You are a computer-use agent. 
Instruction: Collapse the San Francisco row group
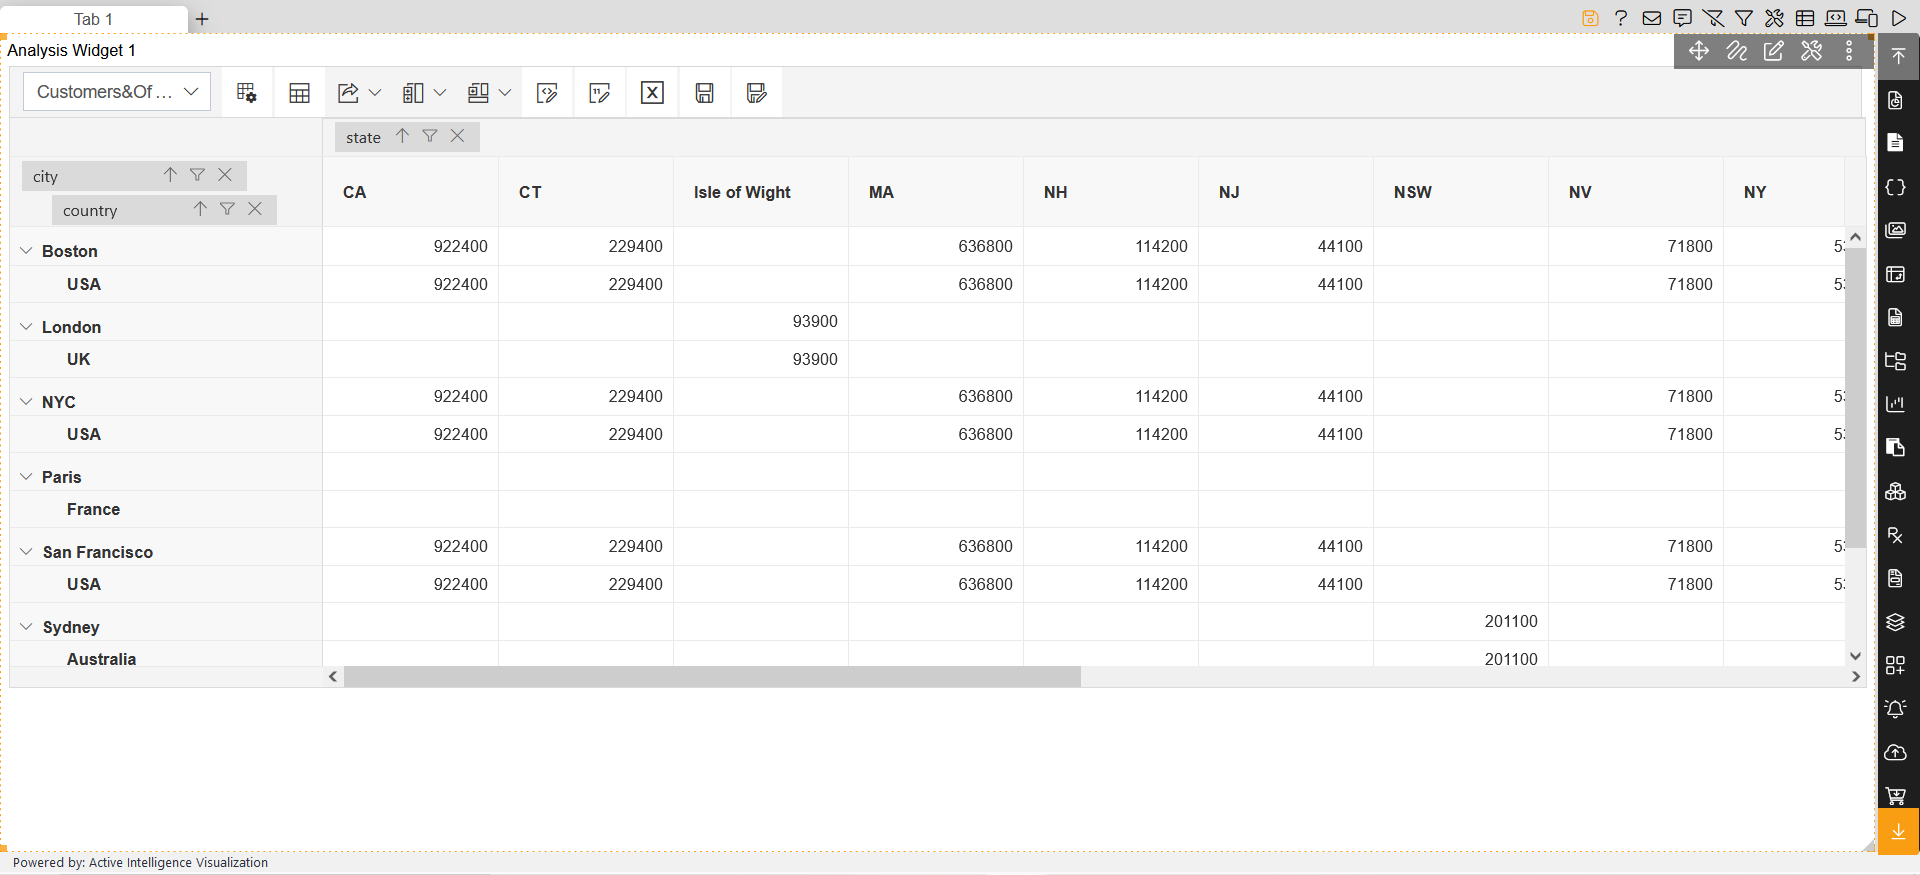point(26,552)
